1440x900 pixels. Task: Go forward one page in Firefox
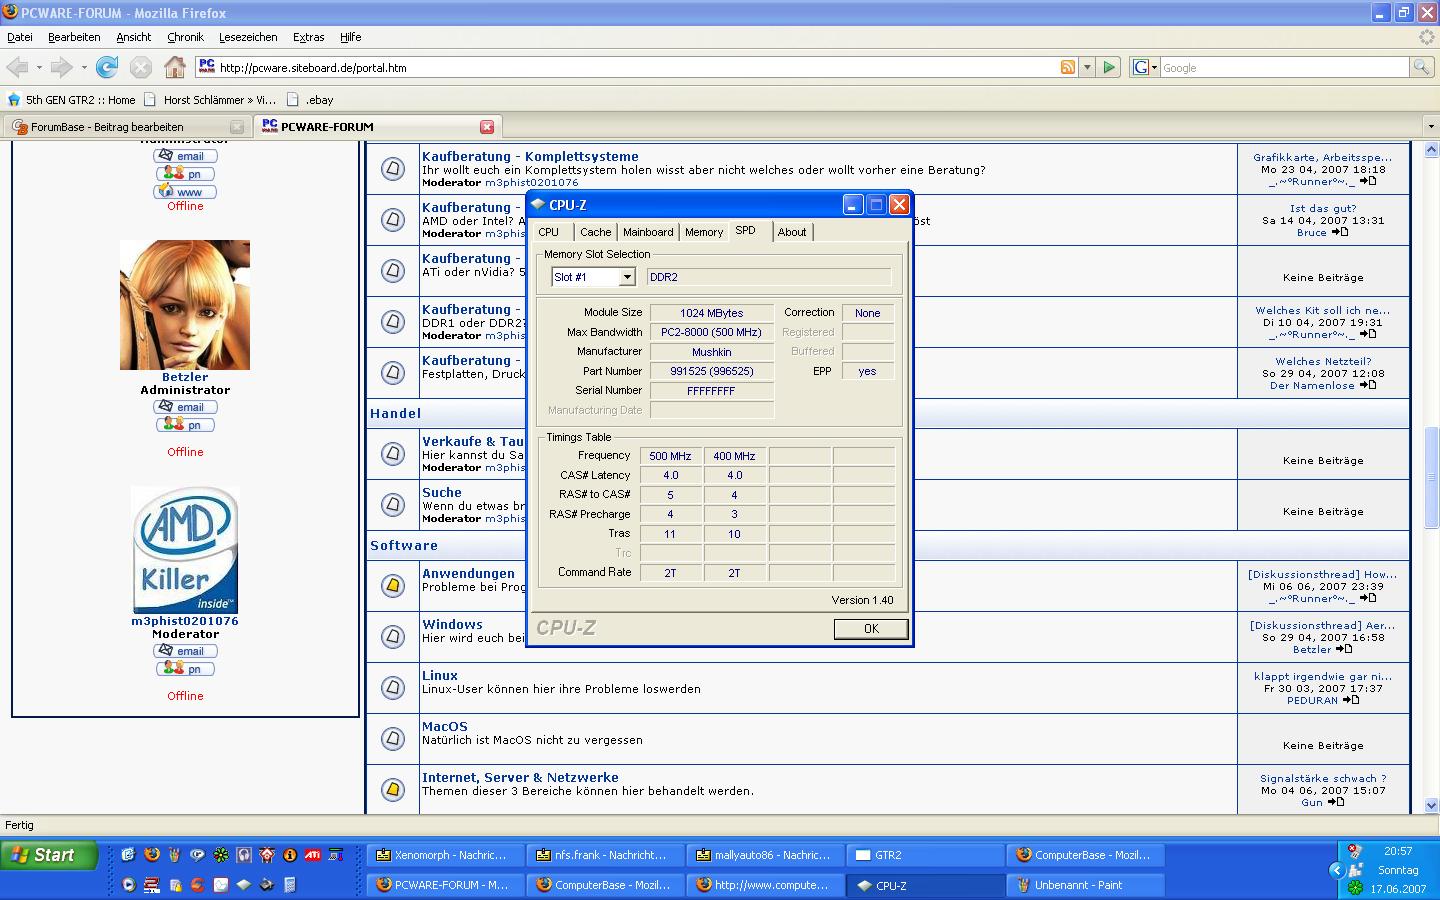point(62,67)
